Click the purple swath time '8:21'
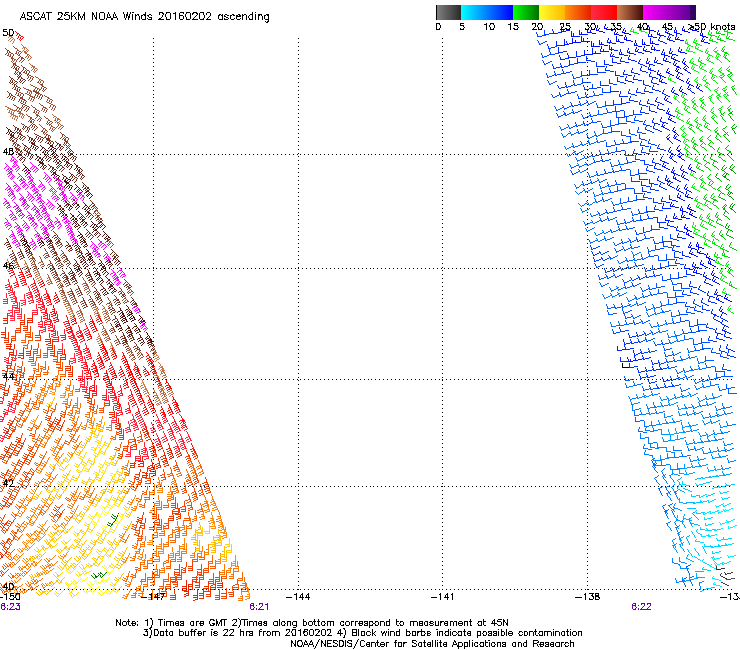The height and width of the screenshot is (650, 740). (x=259, y=607)
